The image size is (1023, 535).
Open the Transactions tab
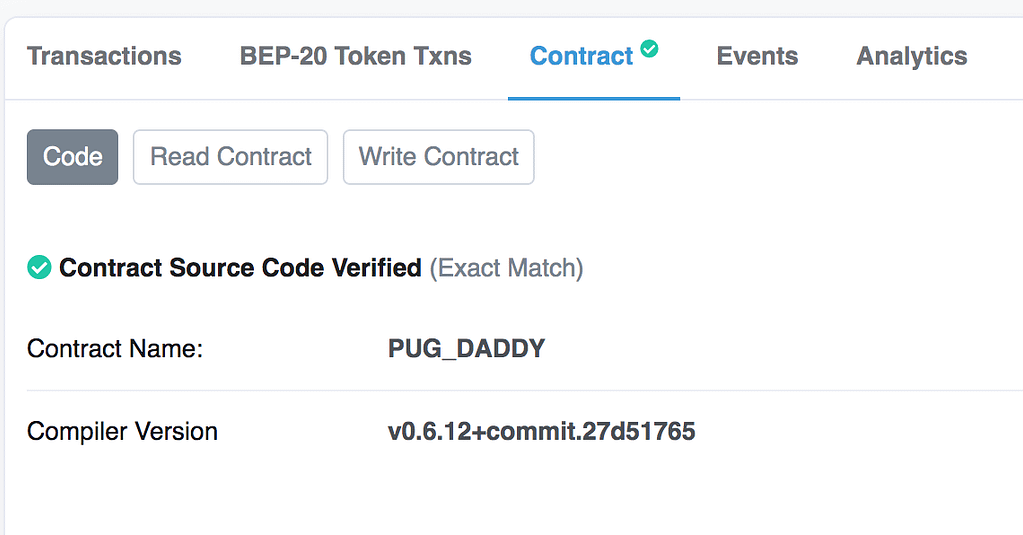click(x=104, y=56)
